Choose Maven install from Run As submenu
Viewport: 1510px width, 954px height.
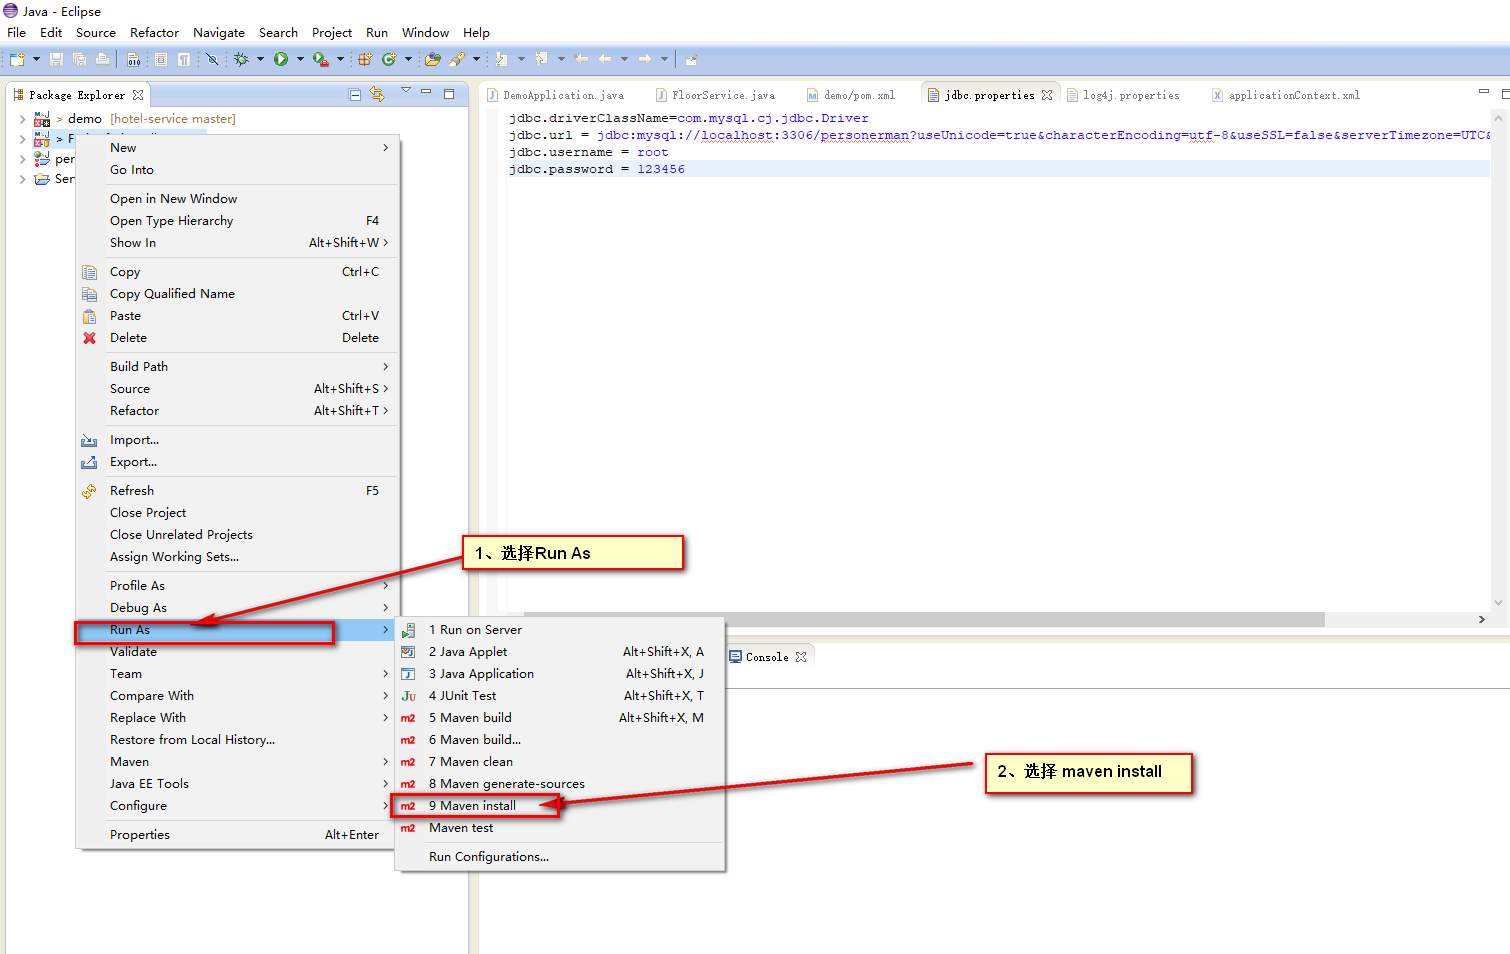click(x=560, y=806)
